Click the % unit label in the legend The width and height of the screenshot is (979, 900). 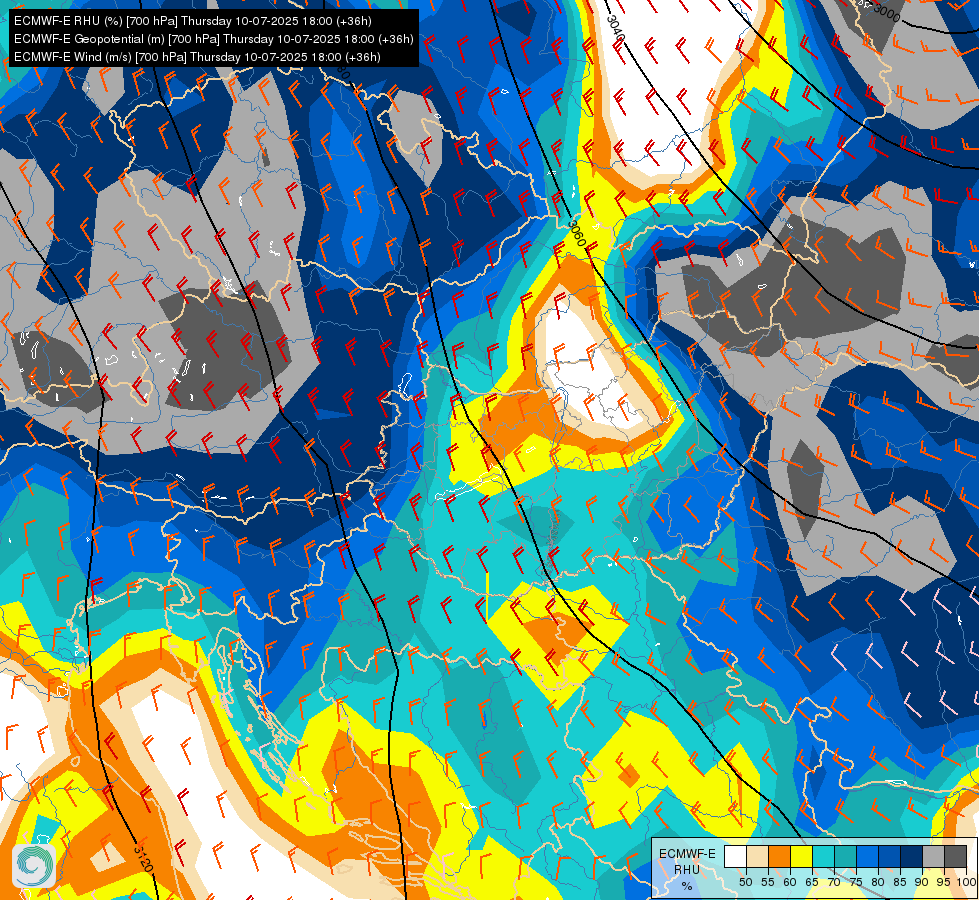(x=687, y=886)
